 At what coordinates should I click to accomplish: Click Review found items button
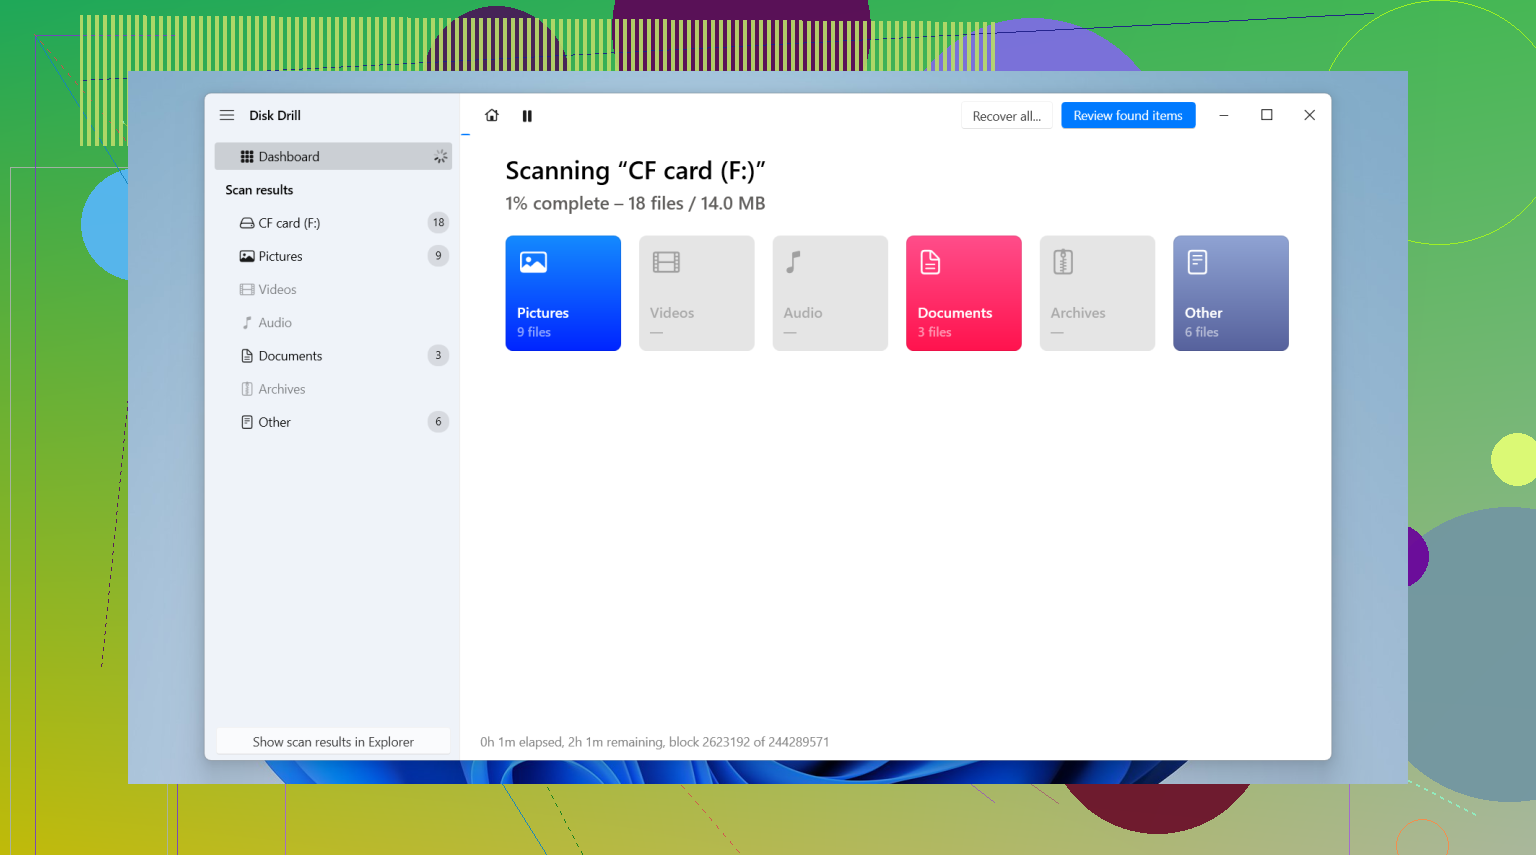tap(1128, 116)
